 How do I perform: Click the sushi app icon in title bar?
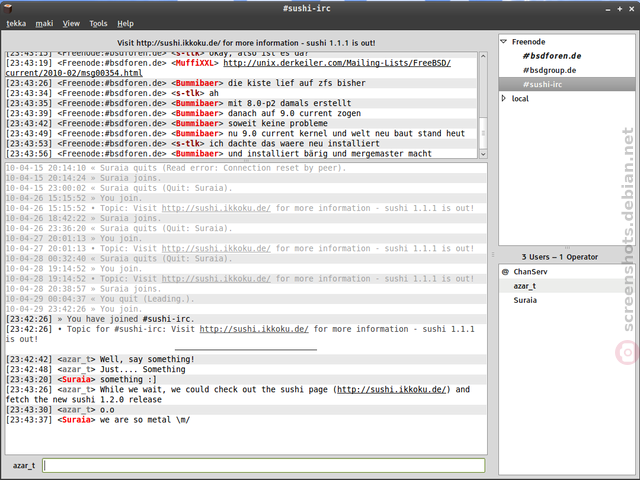pos(7,8)
